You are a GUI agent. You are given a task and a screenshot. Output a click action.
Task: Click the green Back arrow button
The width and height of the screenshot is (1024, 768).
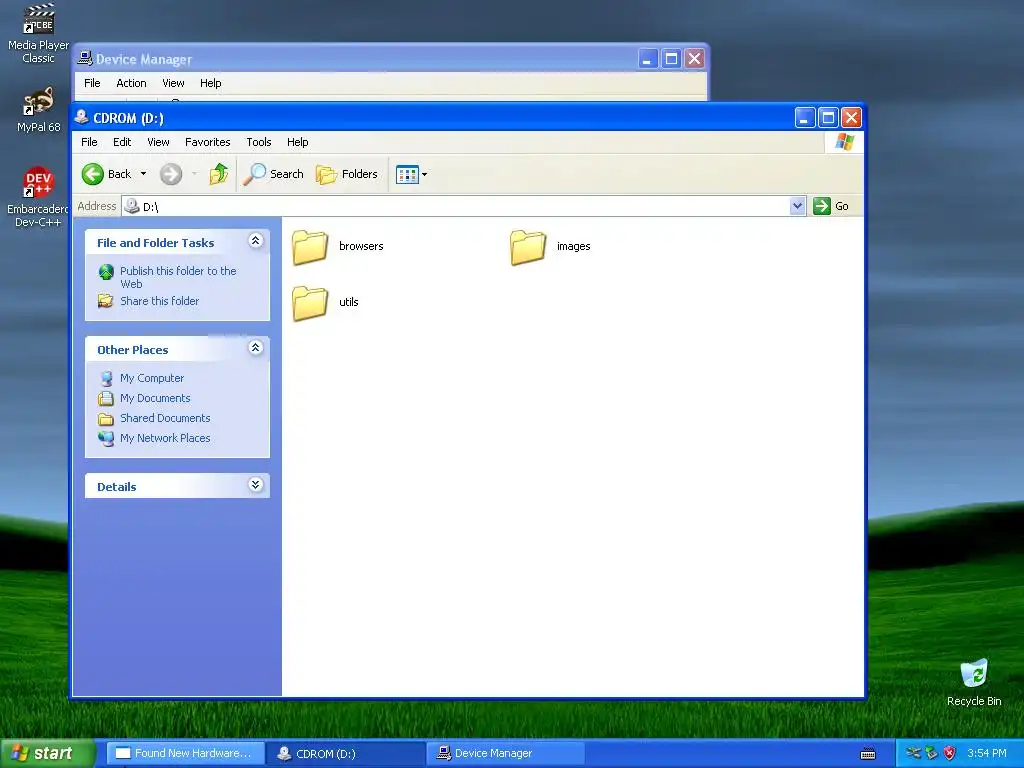93,174
